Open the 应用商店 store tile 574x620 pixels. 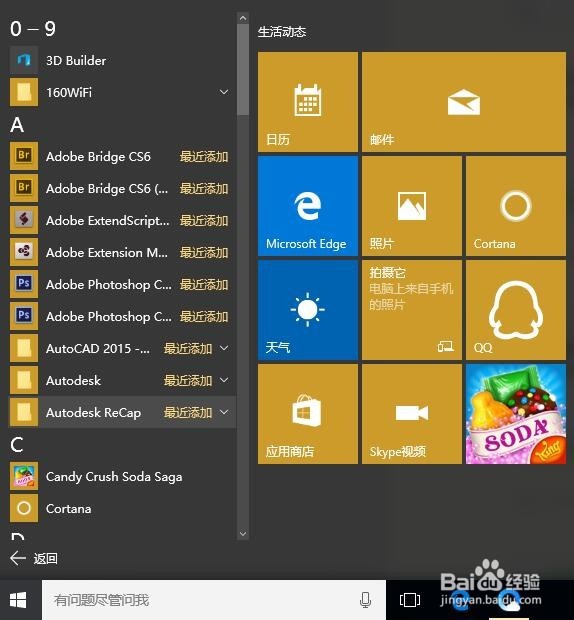308,414
